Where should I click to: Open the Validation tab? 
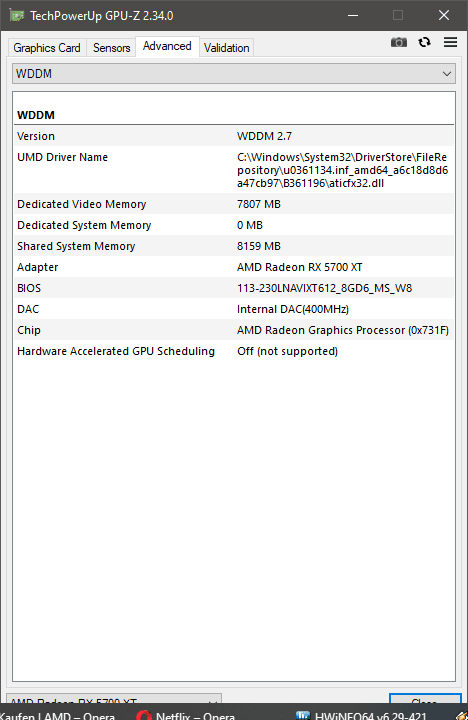(x=226, y=48)
